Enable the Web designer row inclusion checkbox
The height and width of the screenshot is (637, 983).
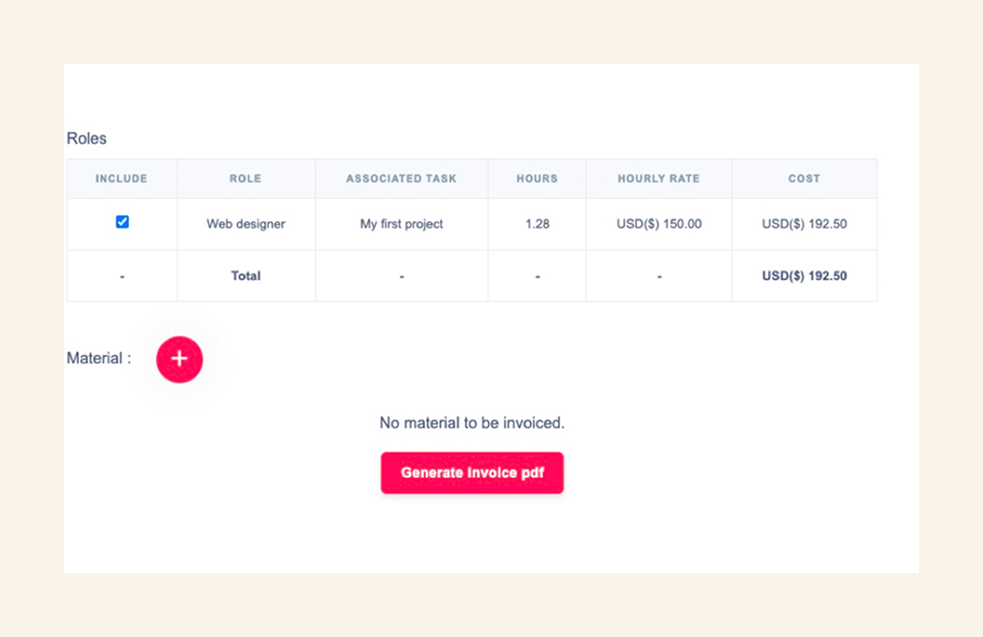(x=122, y=222)
